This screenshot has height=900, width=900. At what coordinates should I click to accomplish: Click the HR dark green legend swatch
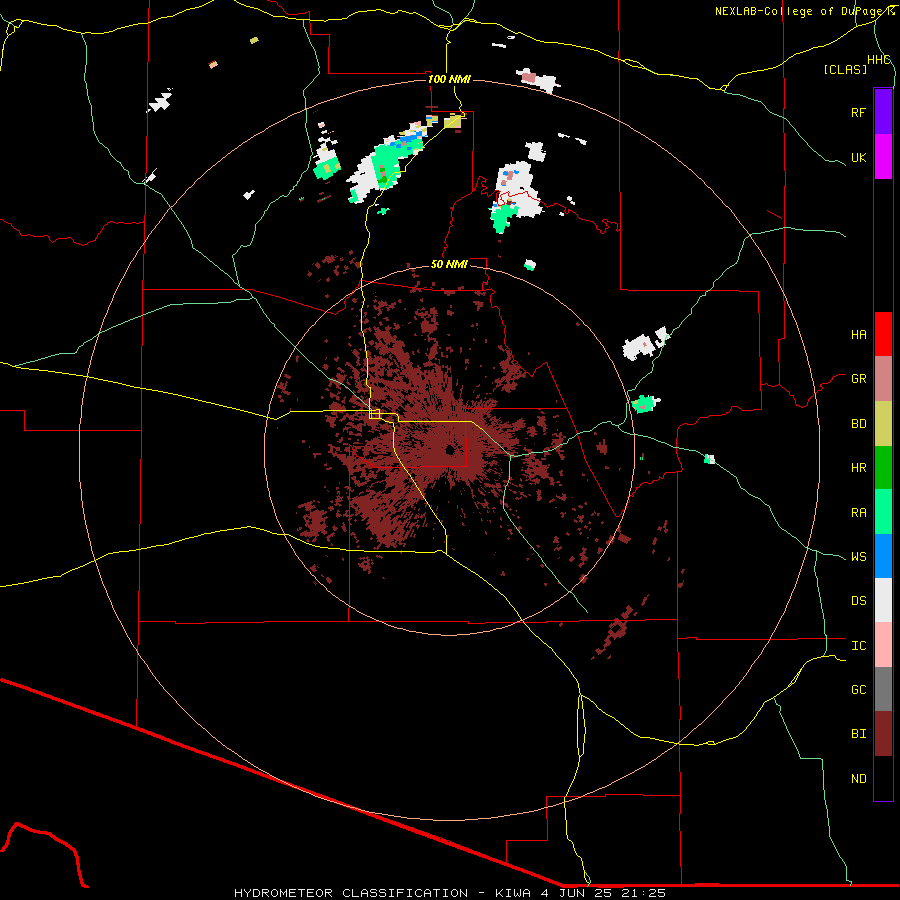coord(883,468)
